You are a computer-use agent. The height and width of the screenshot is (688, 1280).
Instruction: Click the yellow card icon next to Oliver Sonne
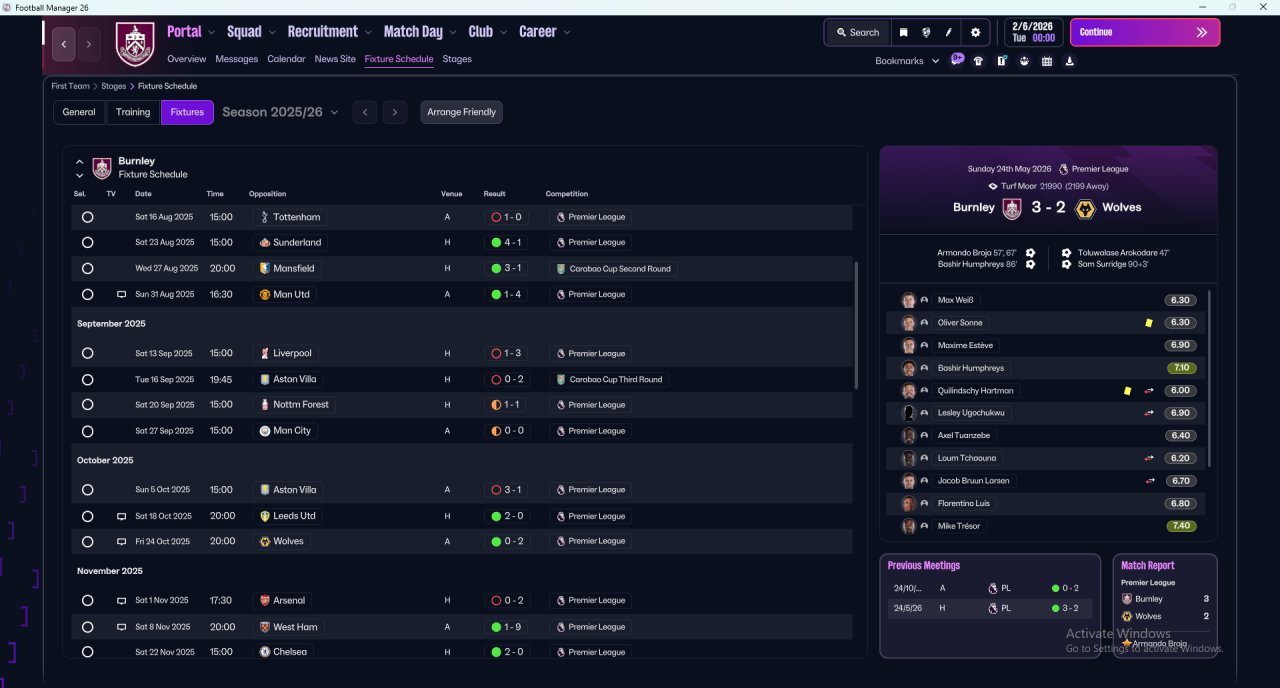click(1149, 323)
